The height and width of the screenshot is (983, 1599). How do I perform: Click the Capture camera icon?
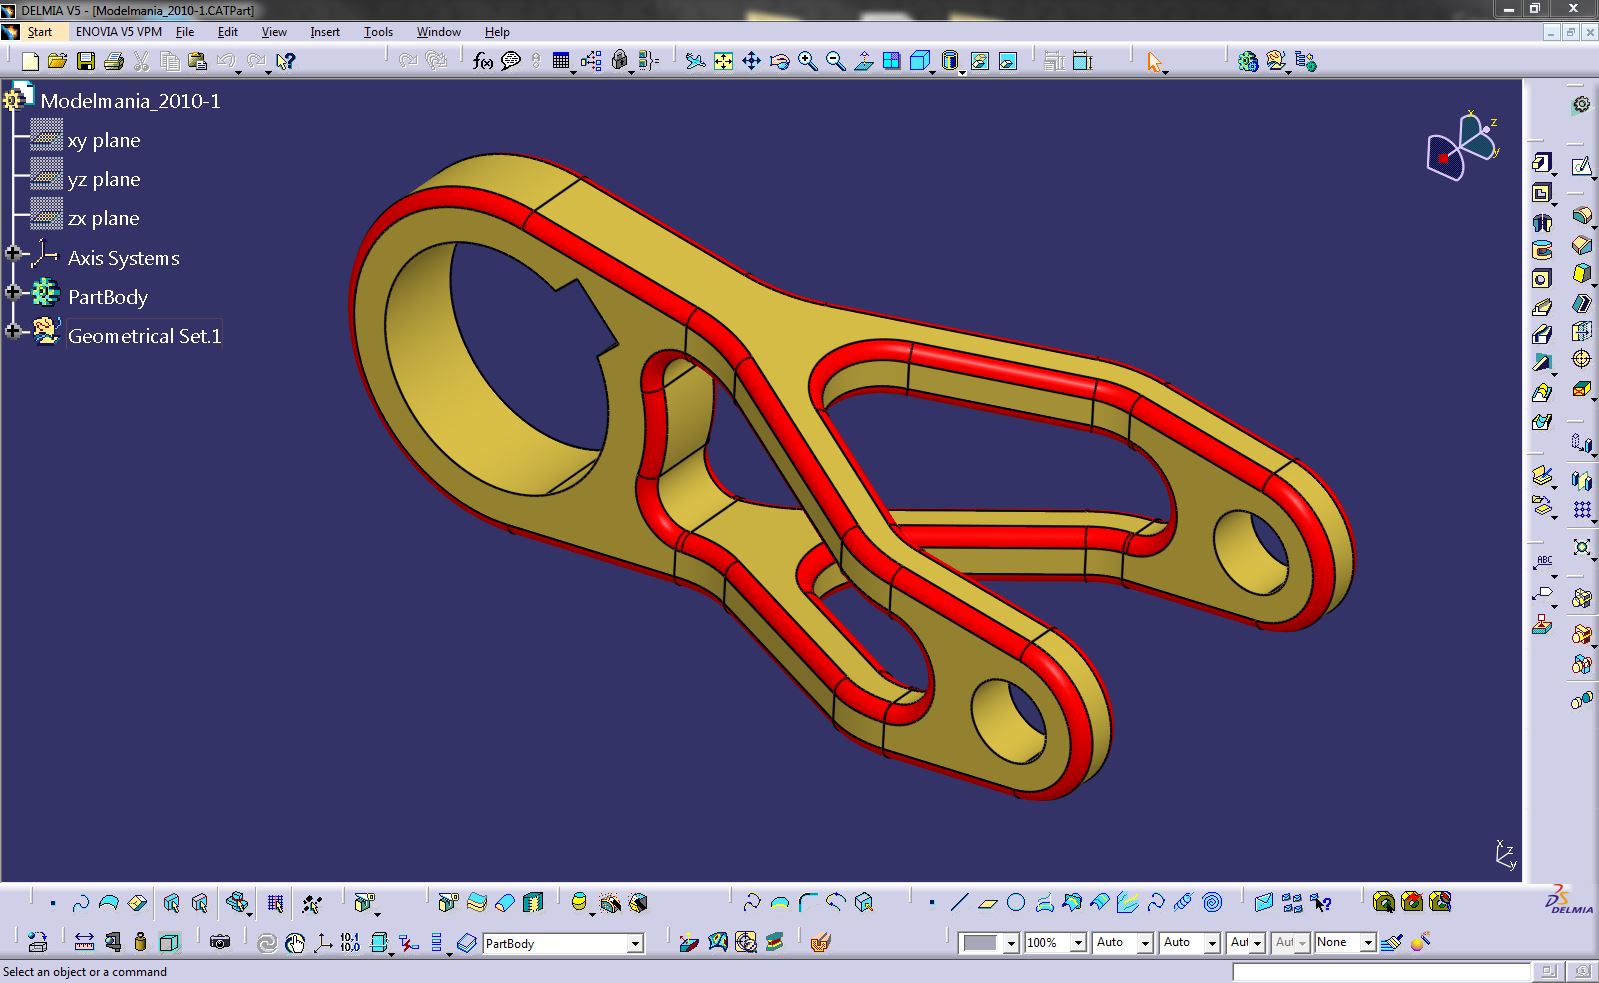(x=220, y=942)
